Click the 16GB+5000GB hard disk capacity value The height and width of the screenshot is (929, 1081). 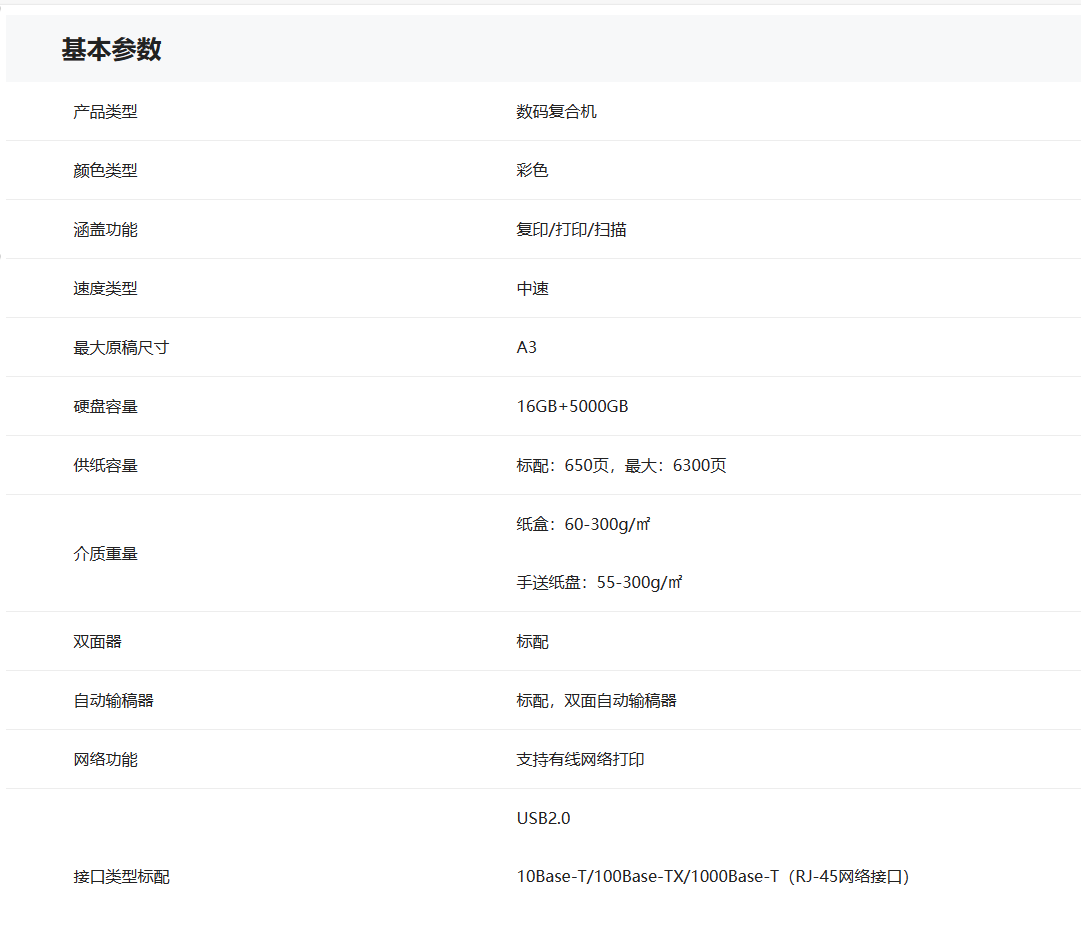[572, 407]
